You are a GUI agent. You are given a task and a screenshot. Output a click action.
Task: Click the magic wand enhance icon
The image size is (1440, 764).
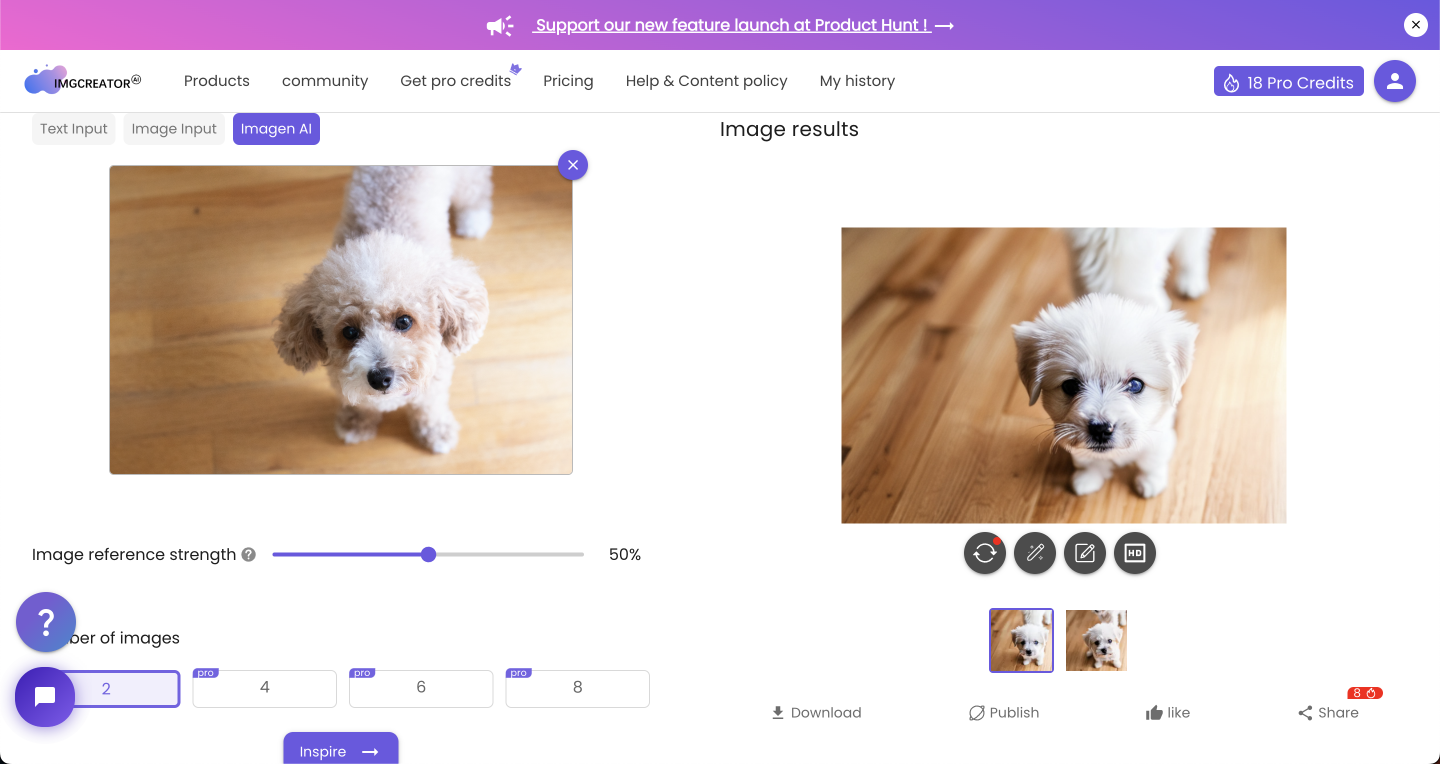1034,553
